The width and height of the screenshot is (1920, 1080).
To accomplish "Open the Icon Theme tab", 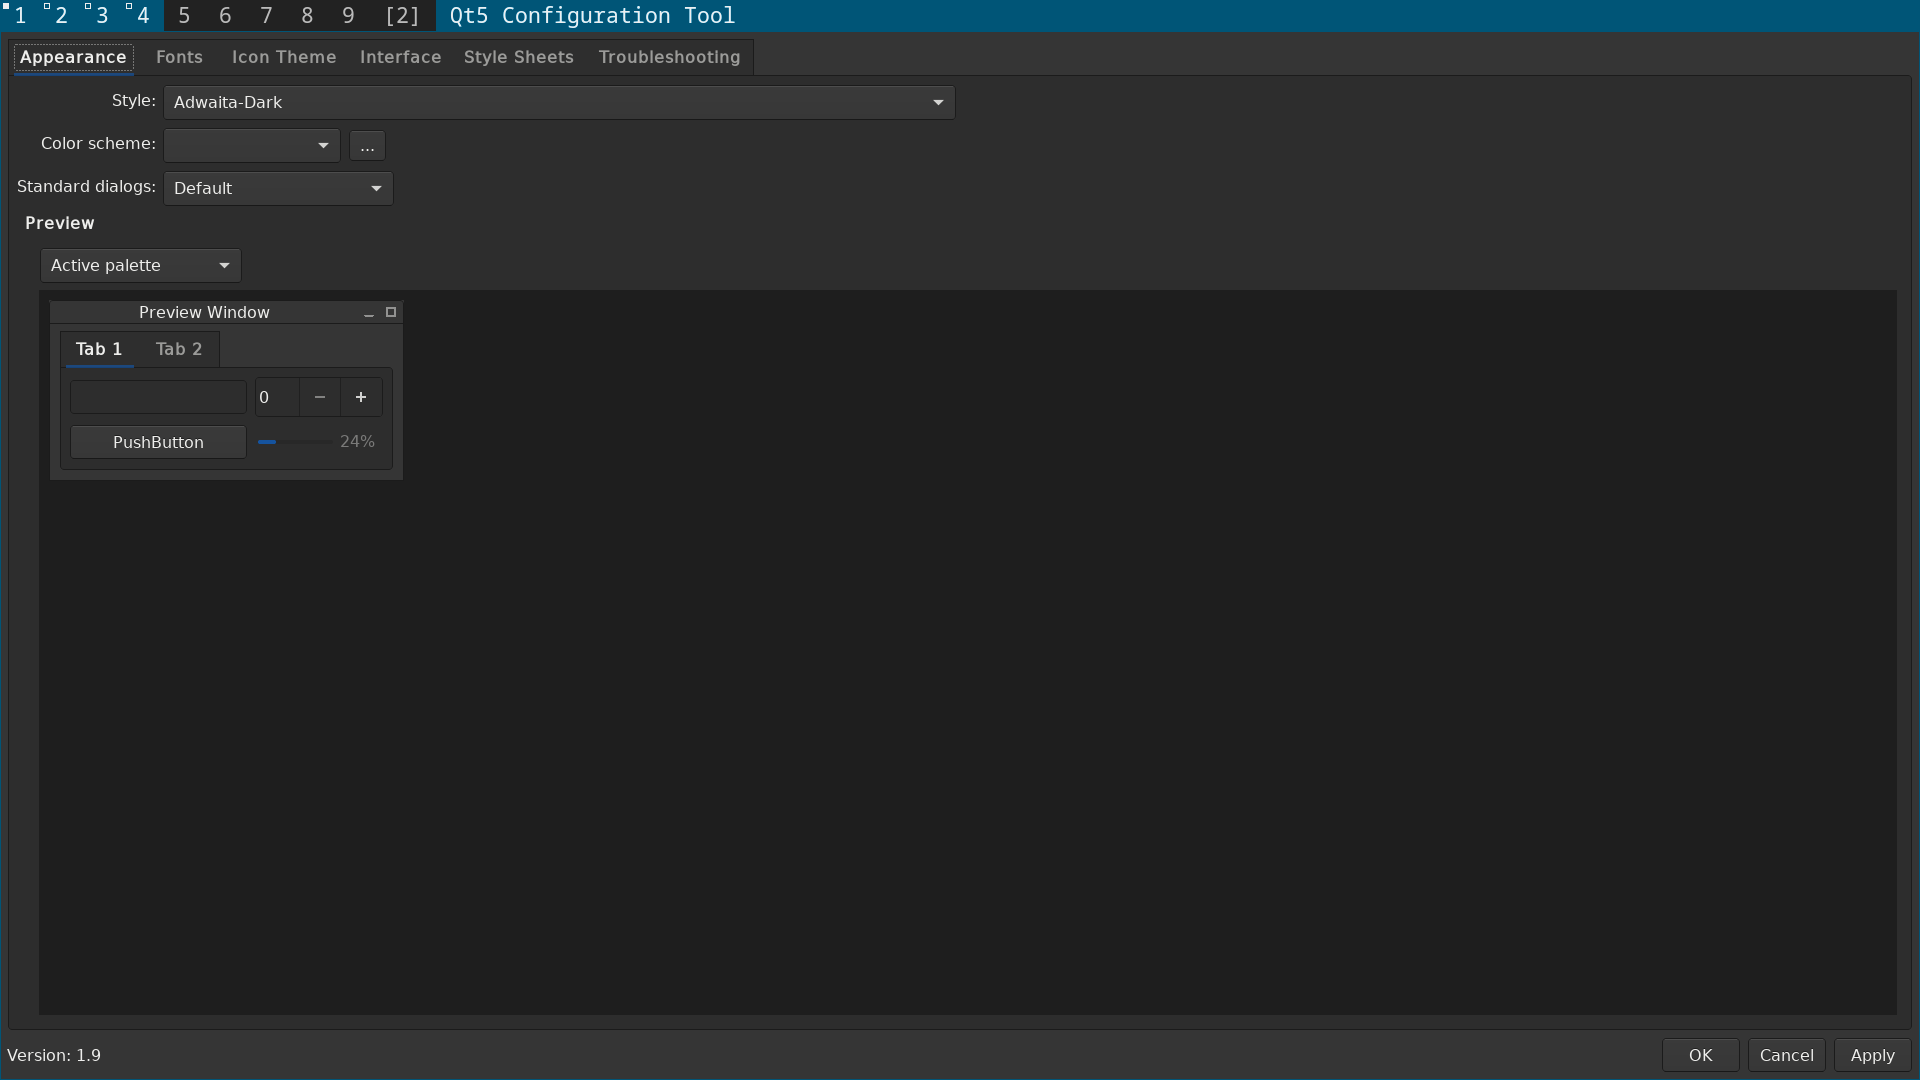I will (284, 57).
